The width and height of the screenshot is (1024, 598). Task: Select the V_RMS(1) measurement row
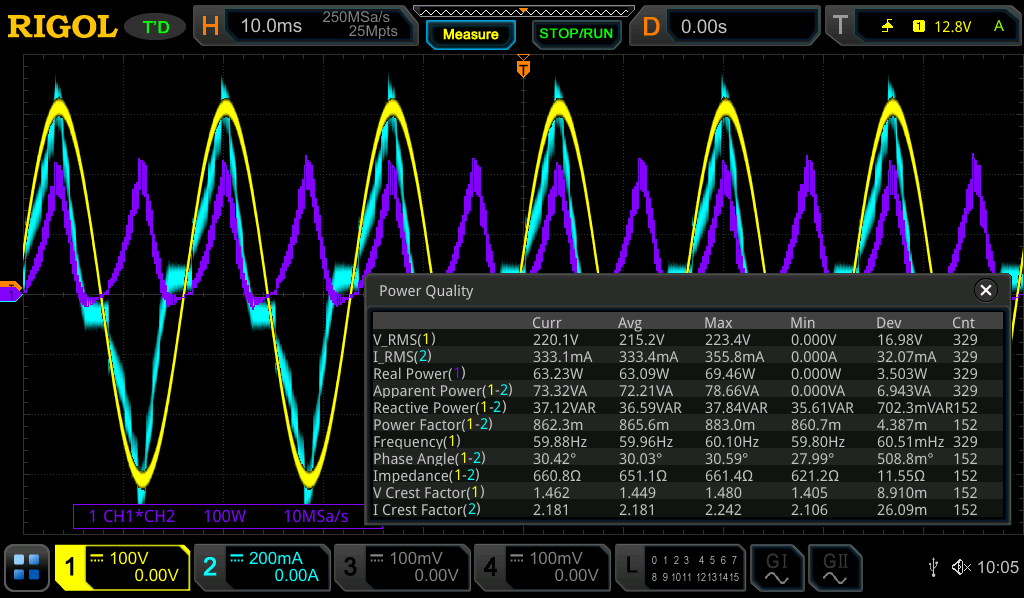click(688, 339)
